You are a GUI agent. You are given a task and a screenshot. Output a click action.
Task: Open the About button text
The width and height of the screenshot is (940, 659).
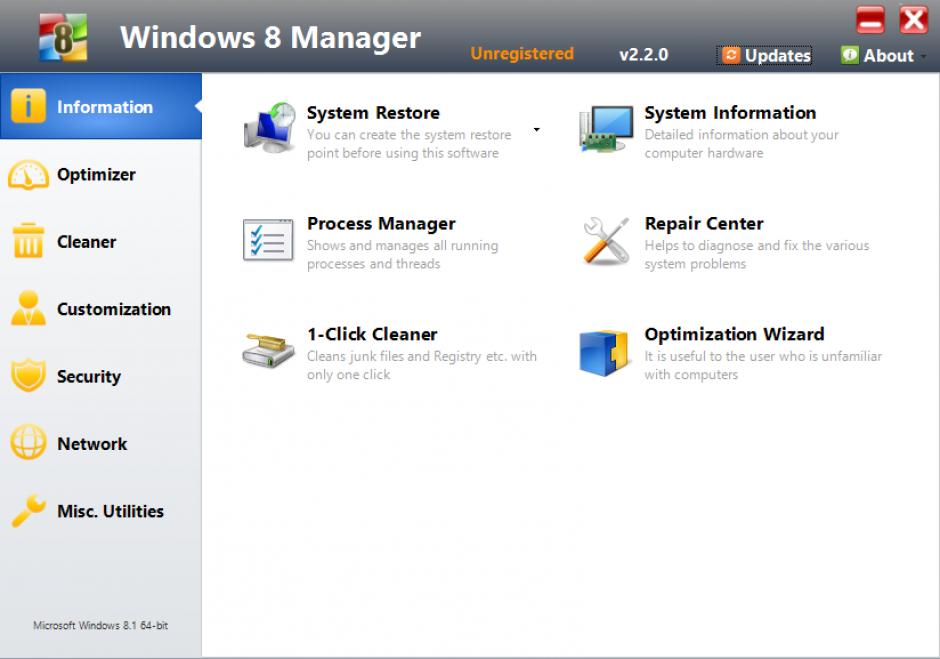[888, 56]
